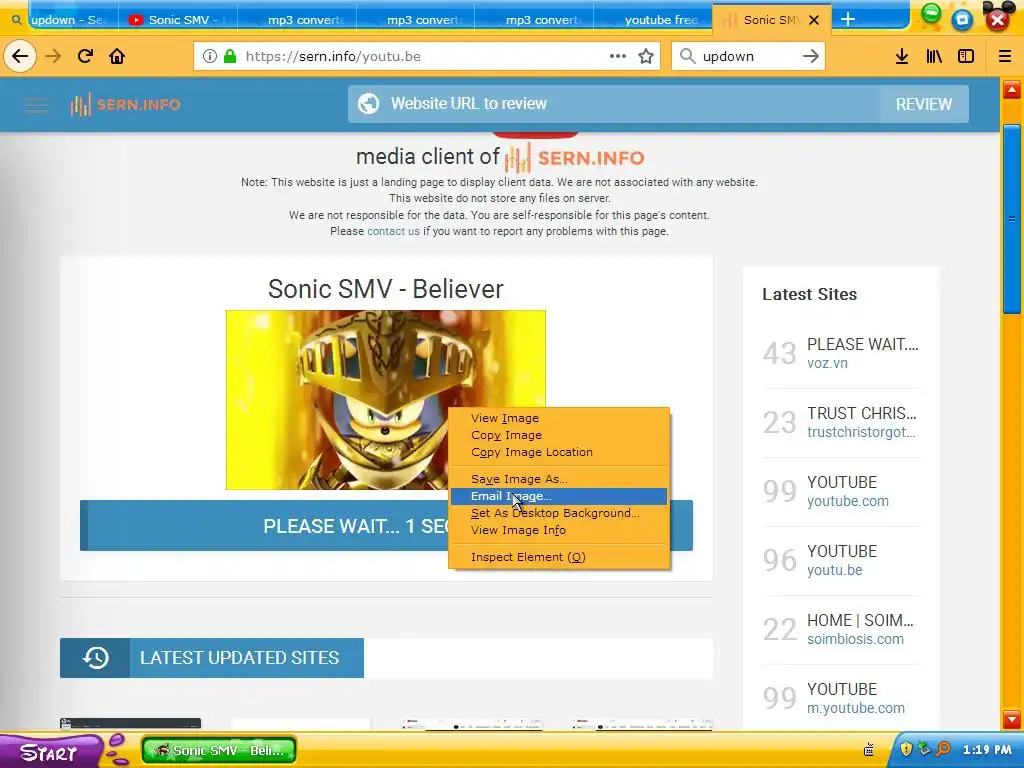Open the Start menu

pyautogui.click(x=49, y=752)
